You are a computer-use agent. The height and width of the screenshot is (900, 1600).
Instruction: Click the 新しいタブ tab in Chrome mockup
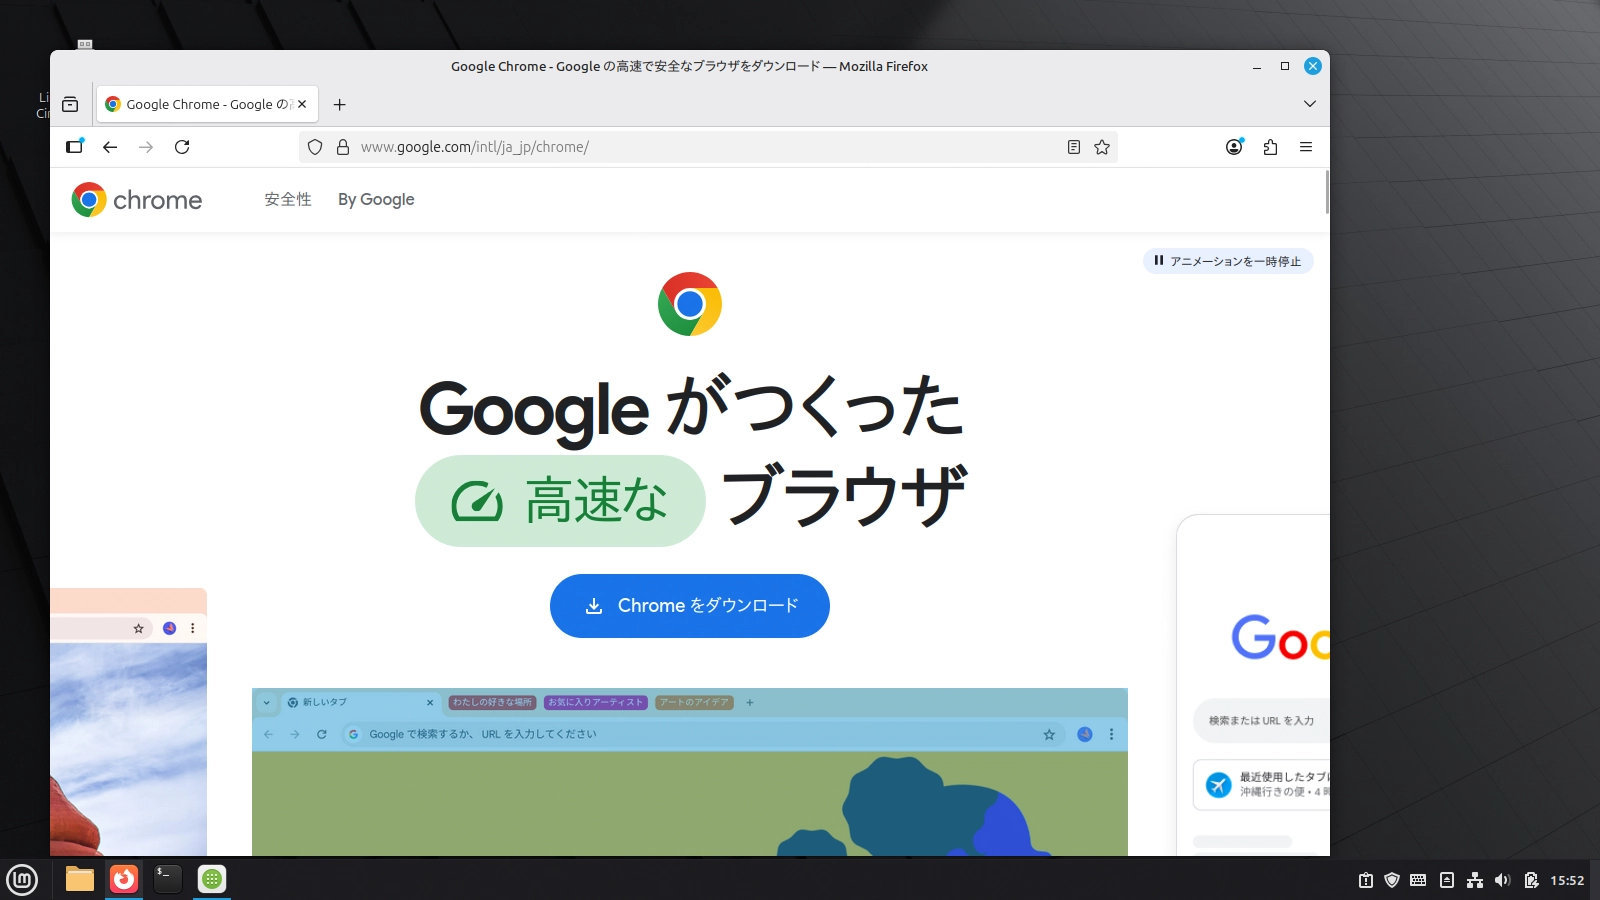click(x=360, y=702)
